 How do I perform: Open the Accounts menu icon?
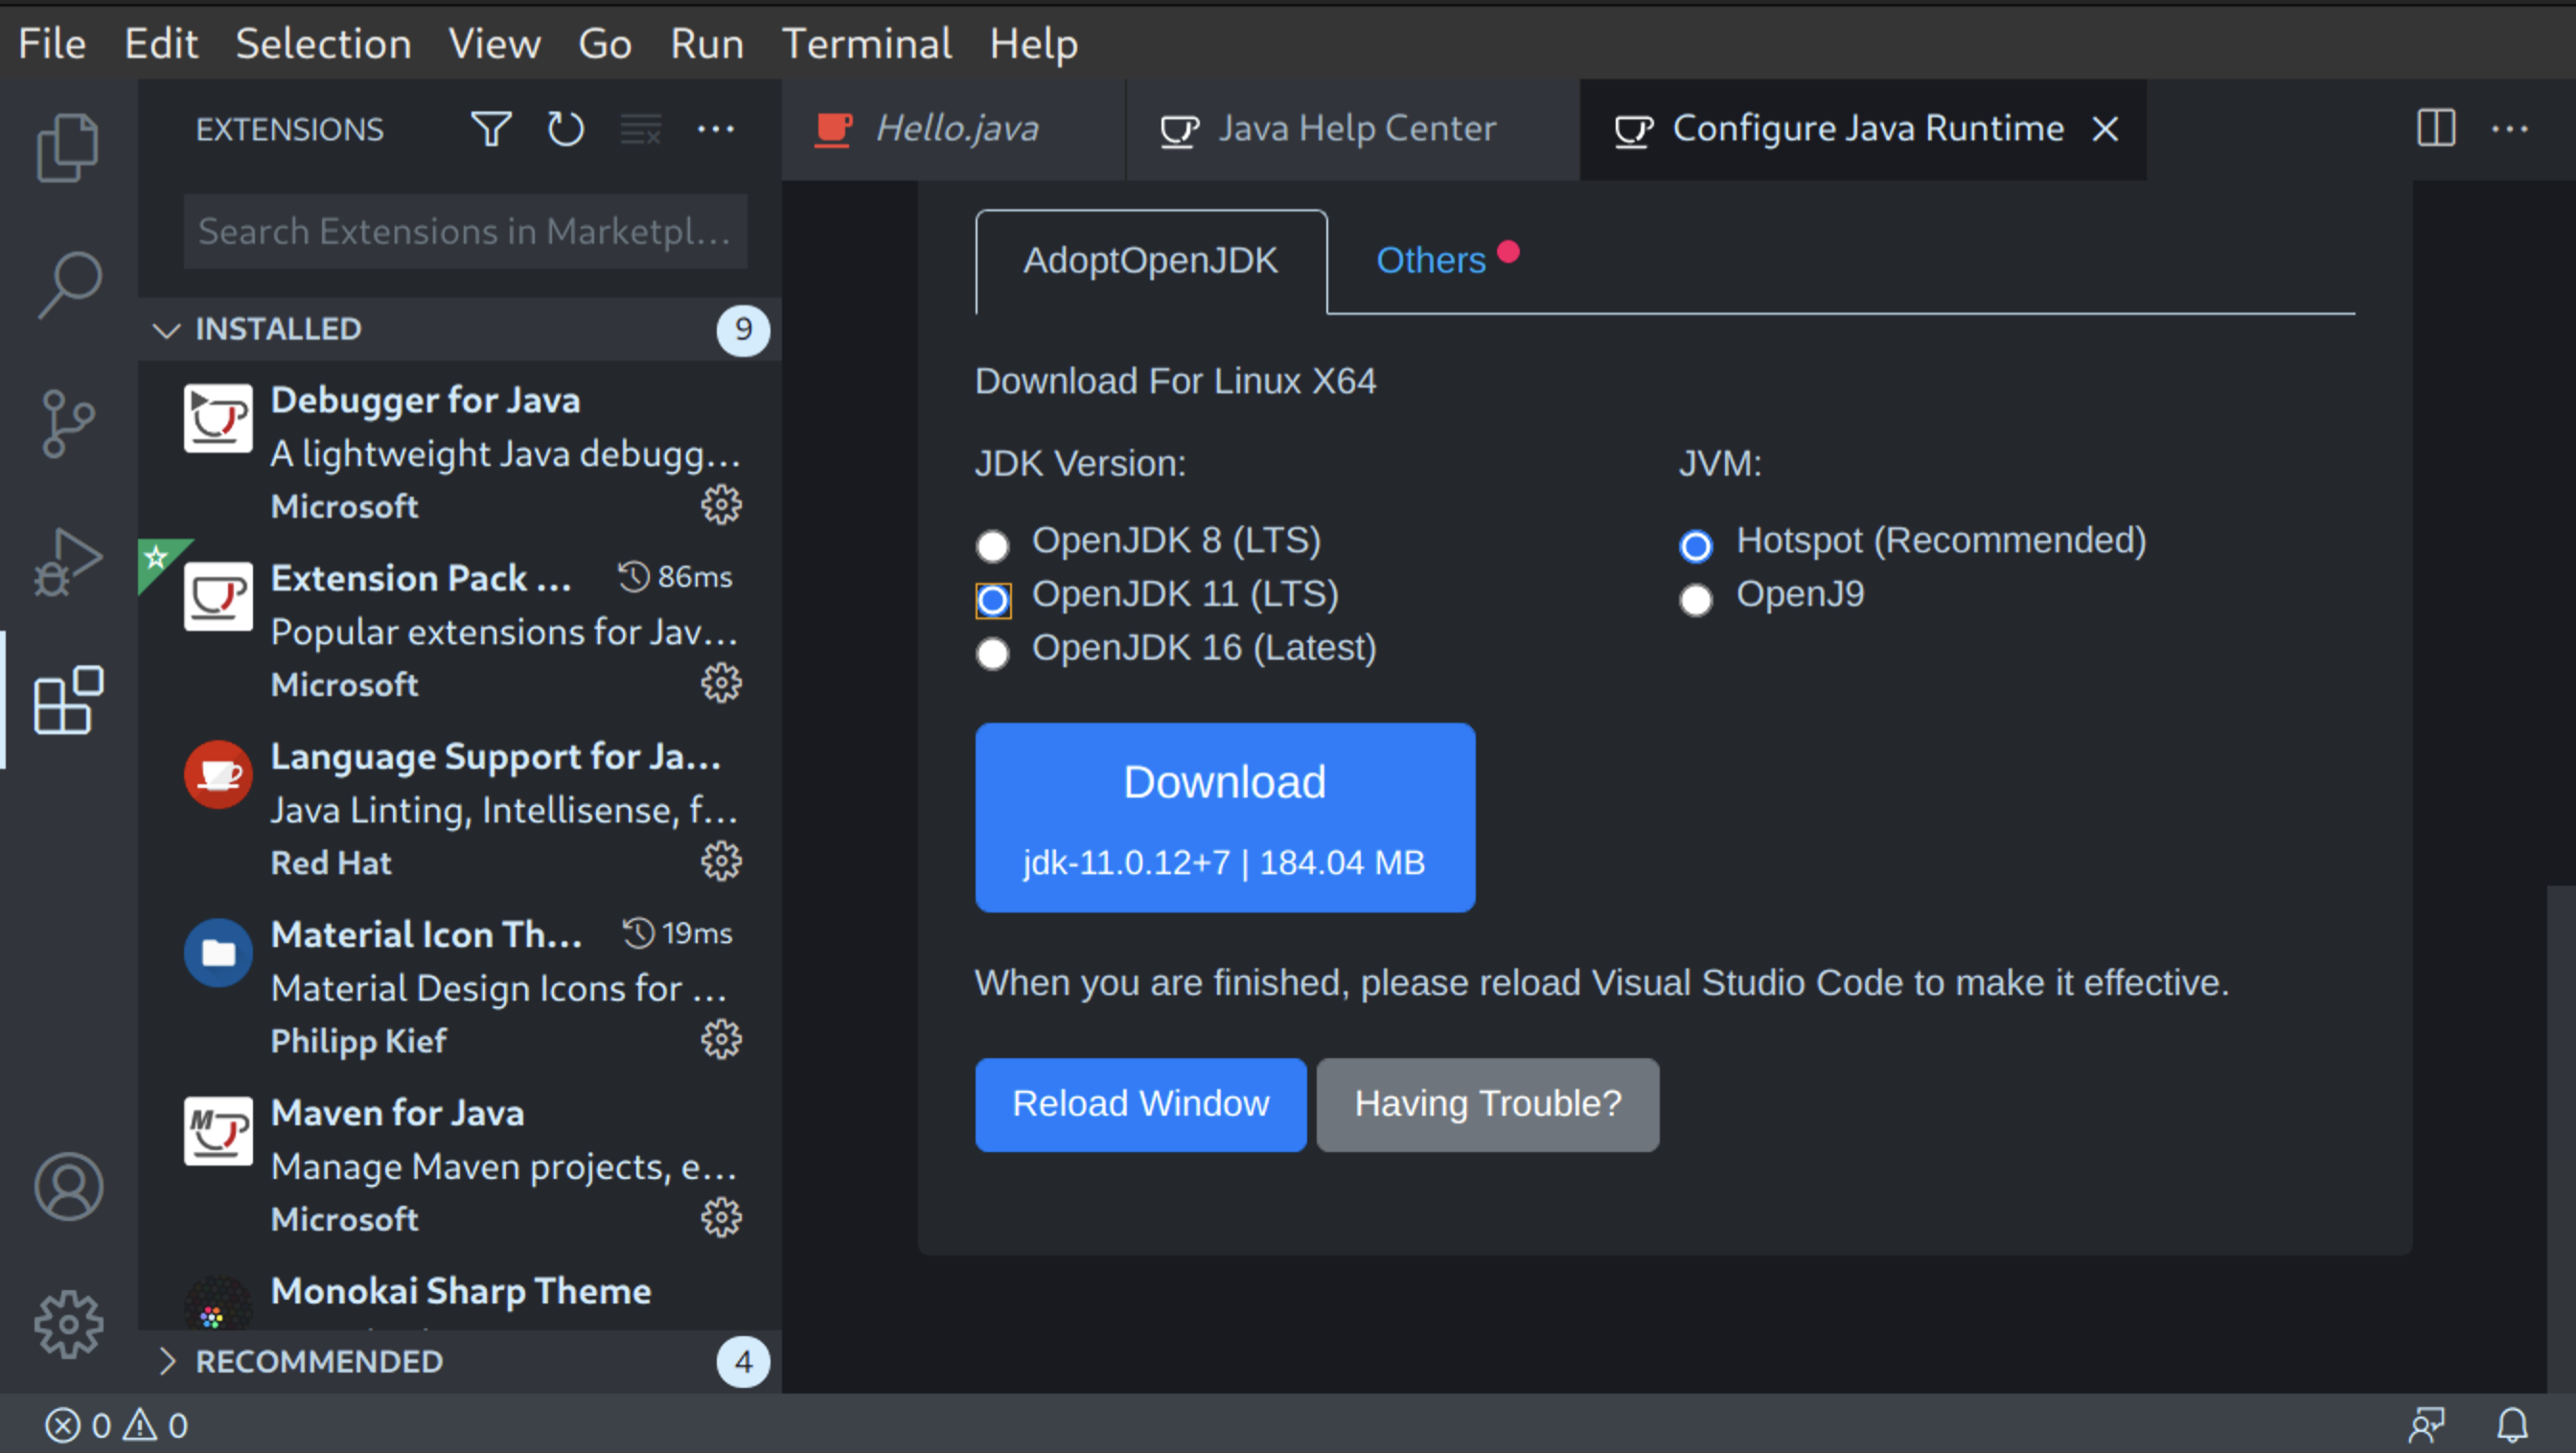click(68, 1187)
